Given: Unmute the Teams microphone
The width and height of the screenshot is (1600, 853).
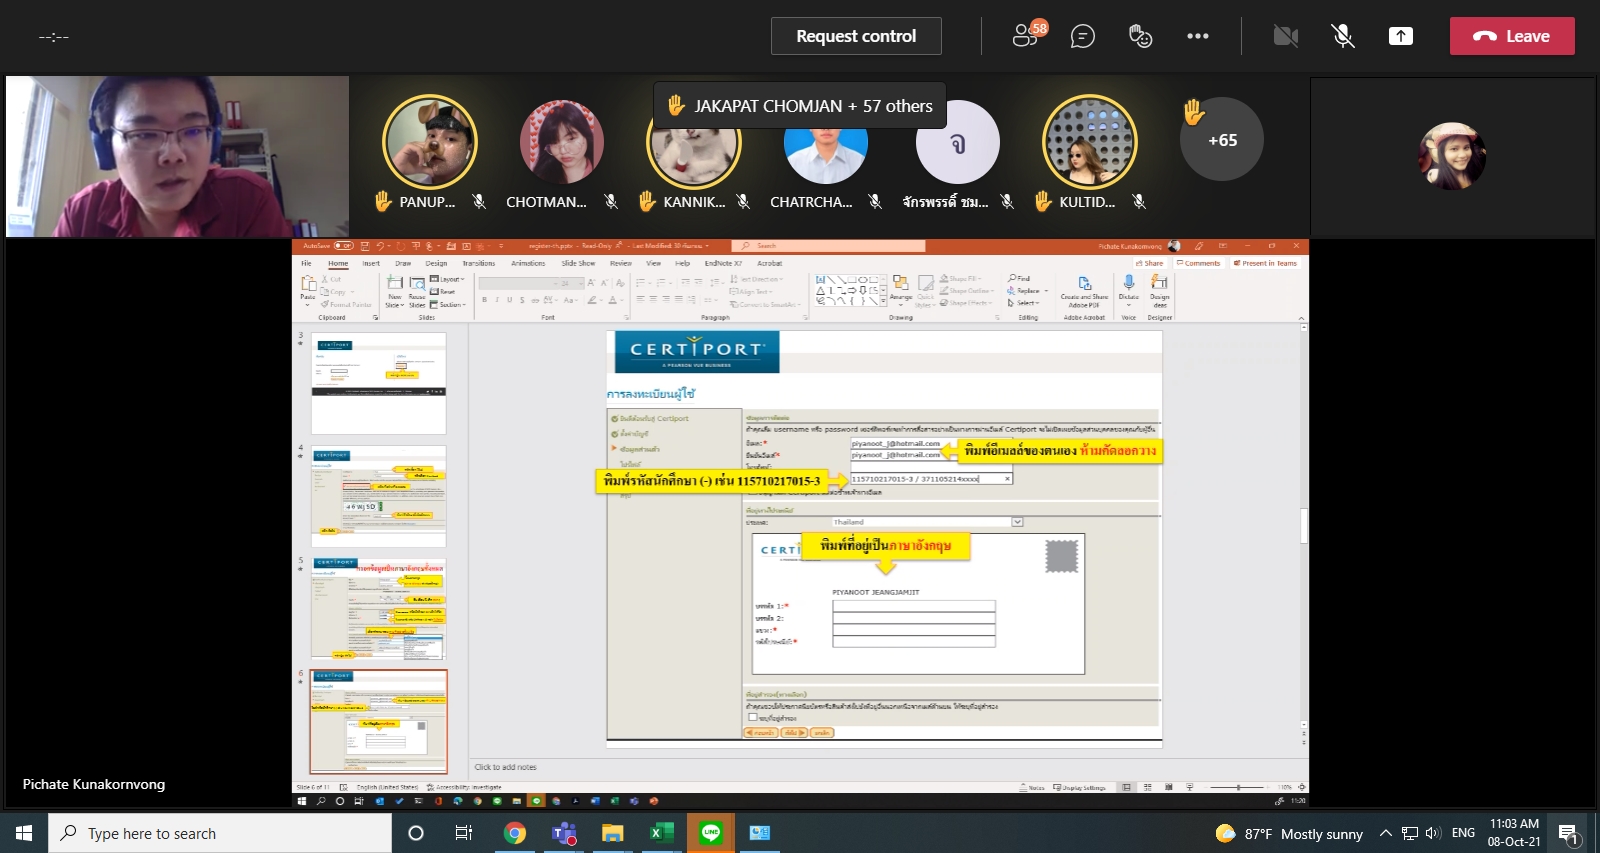Looking at the screenshot, I should [x=1343, y=37].
